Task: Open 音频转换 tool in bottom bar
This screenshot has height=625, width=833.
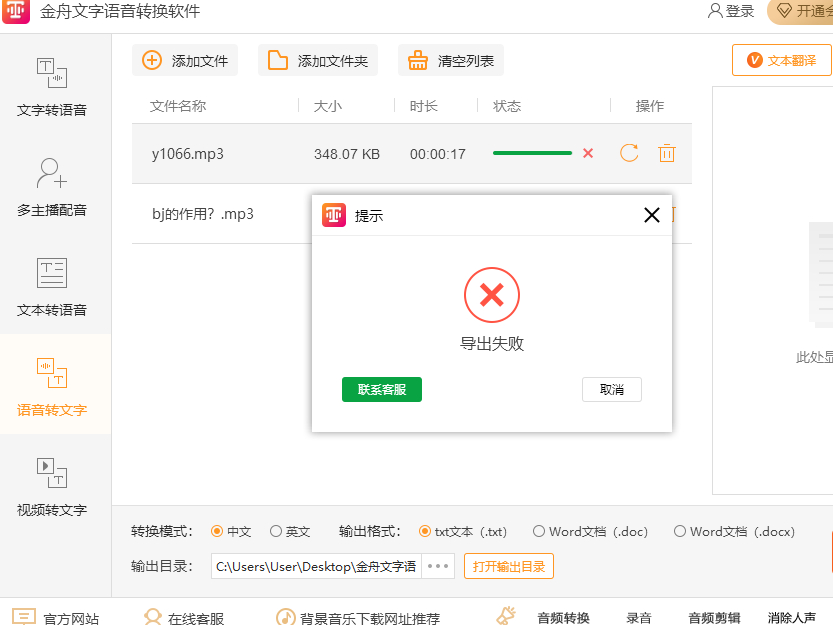Action: (x=563, y=618)
